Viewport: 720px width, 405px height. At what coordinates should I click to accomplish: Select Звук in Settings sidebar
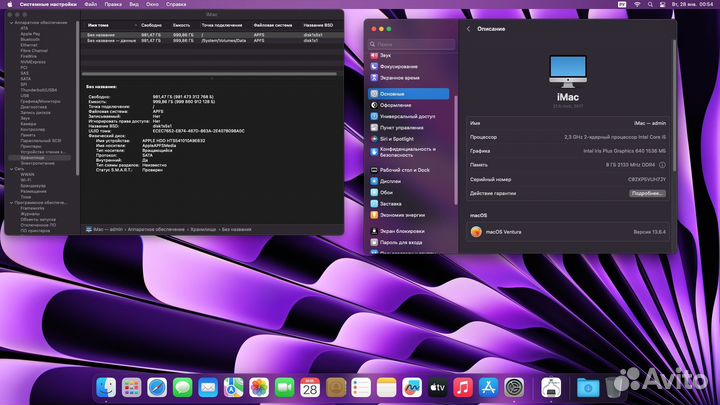(409, 55)
